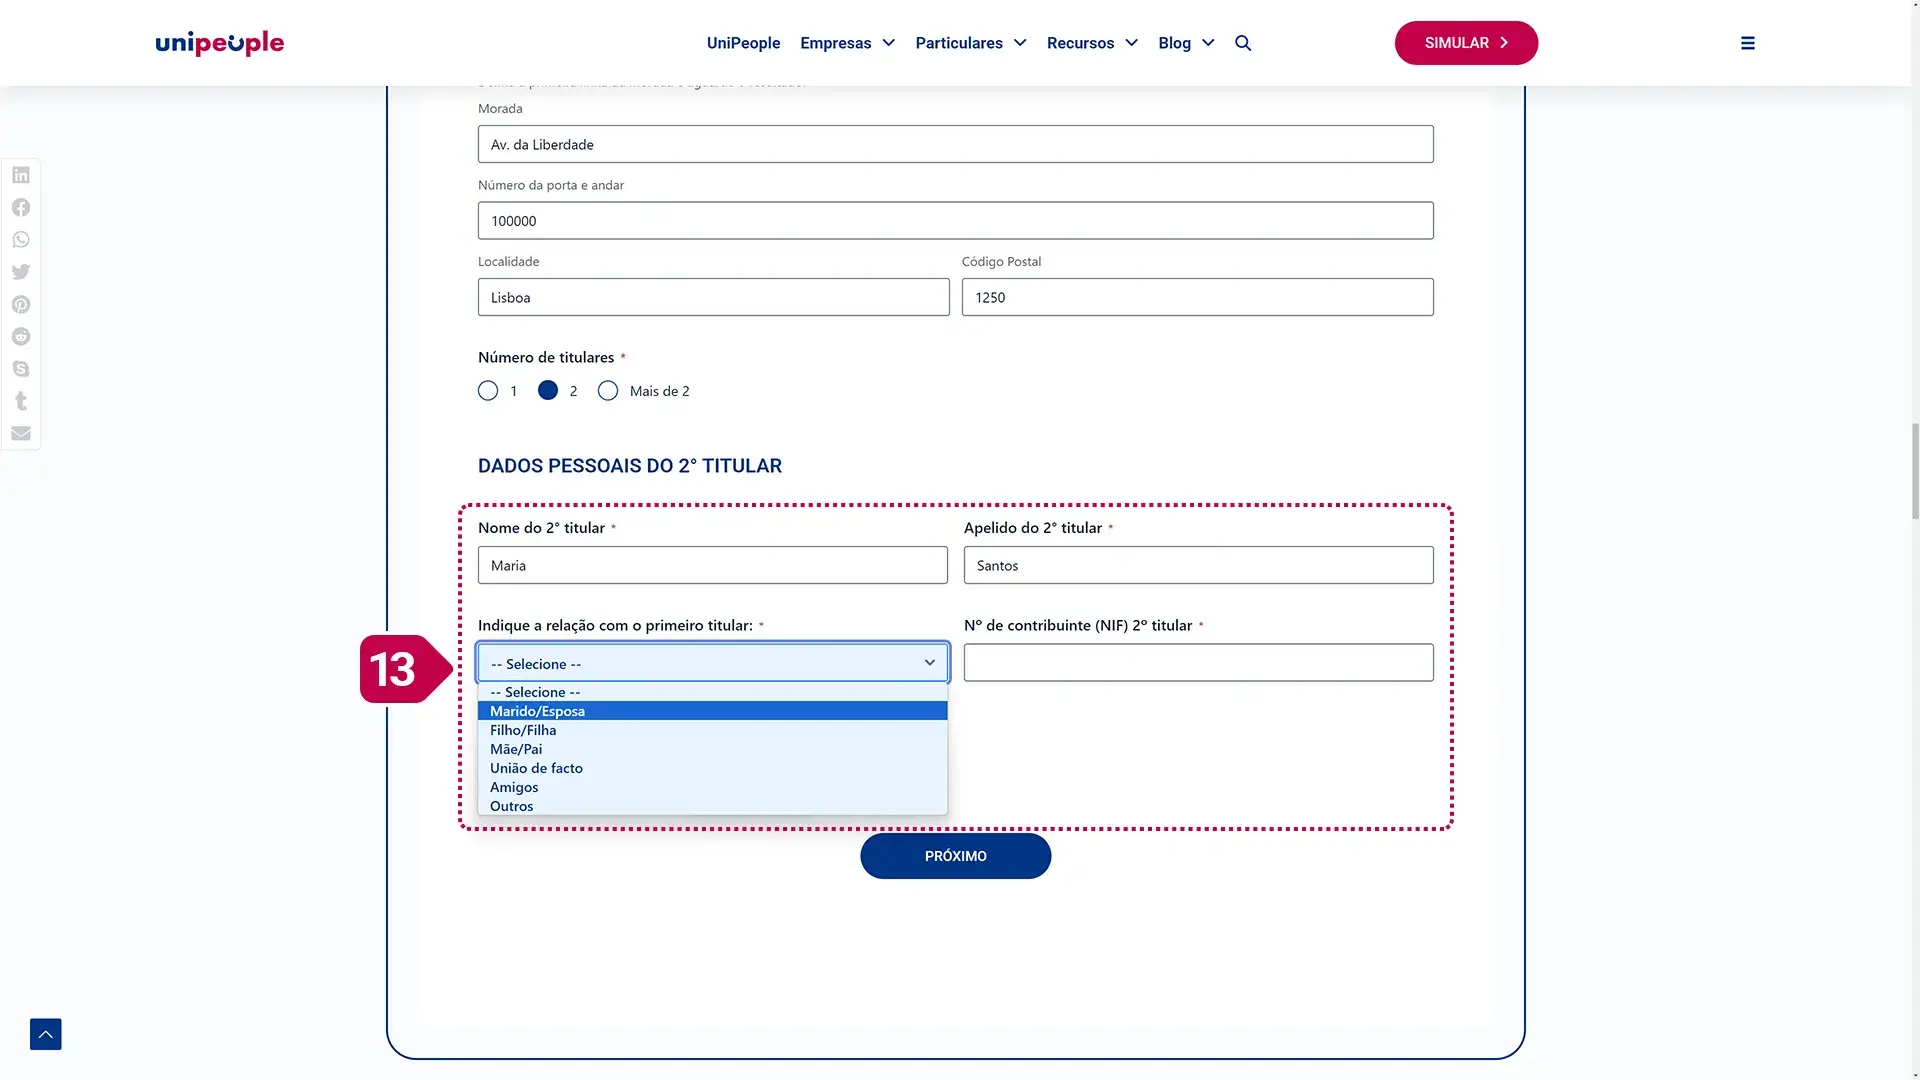Select the 1 titular radio option

point(488,391)
